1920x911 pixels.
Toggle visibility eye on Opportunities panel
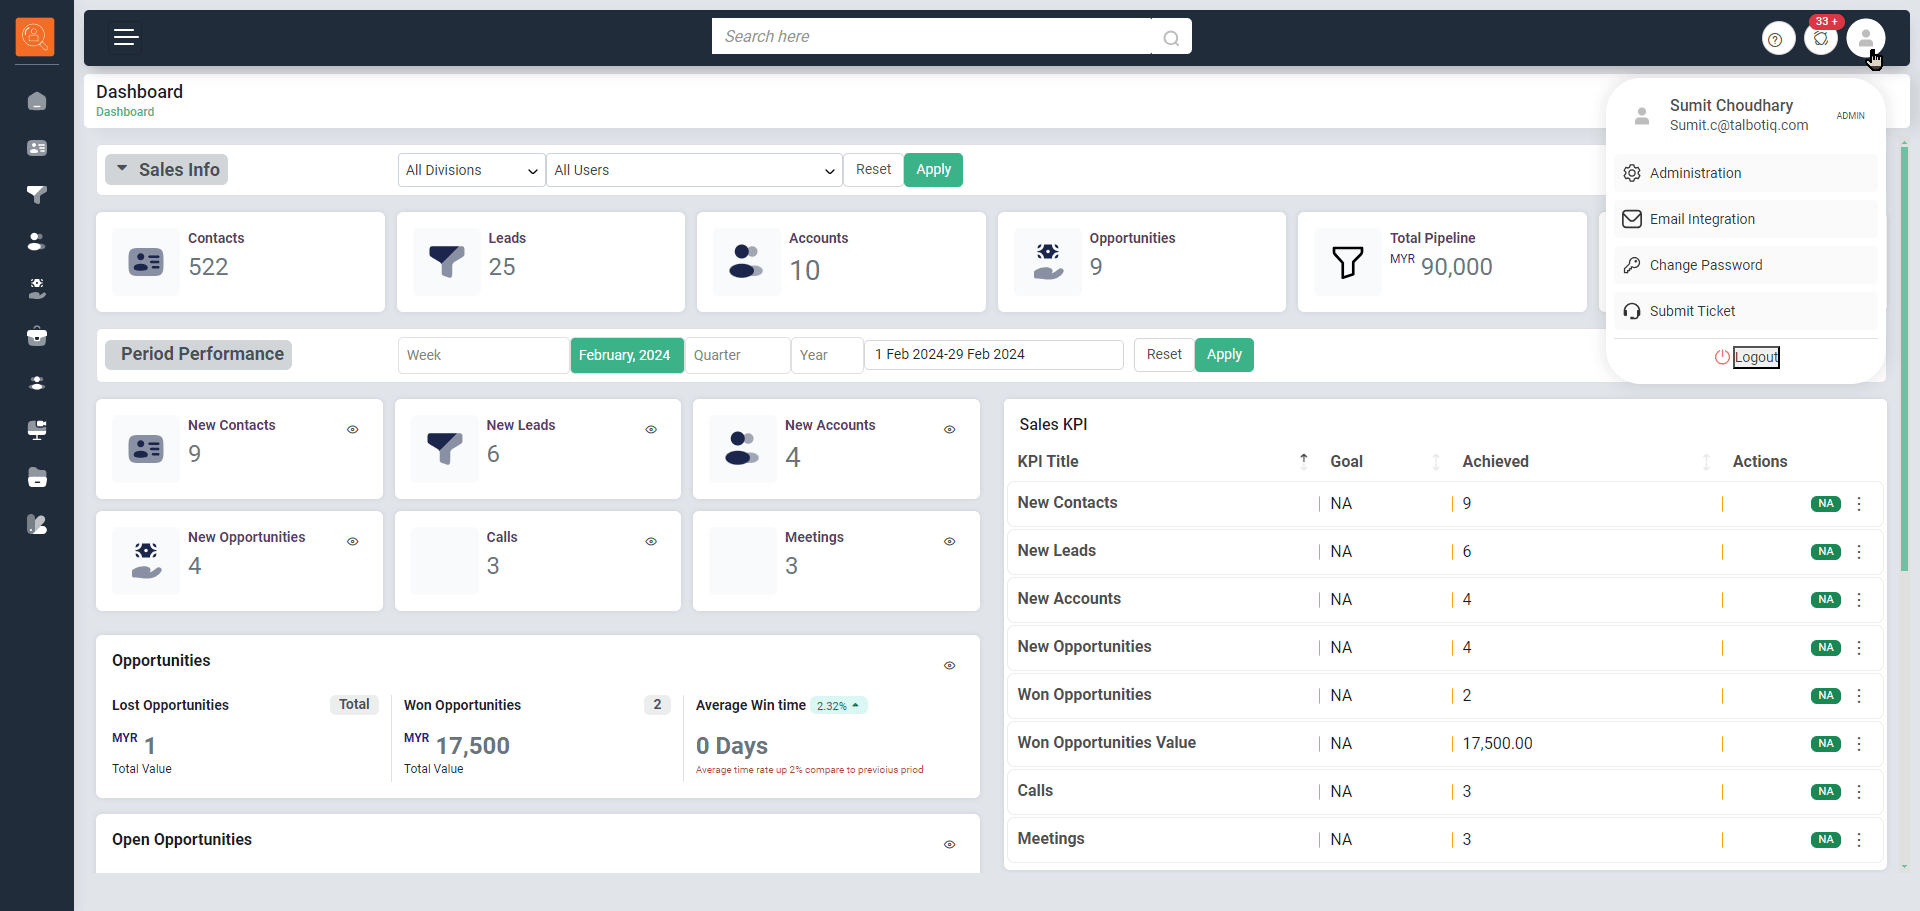tap(949, 665)
